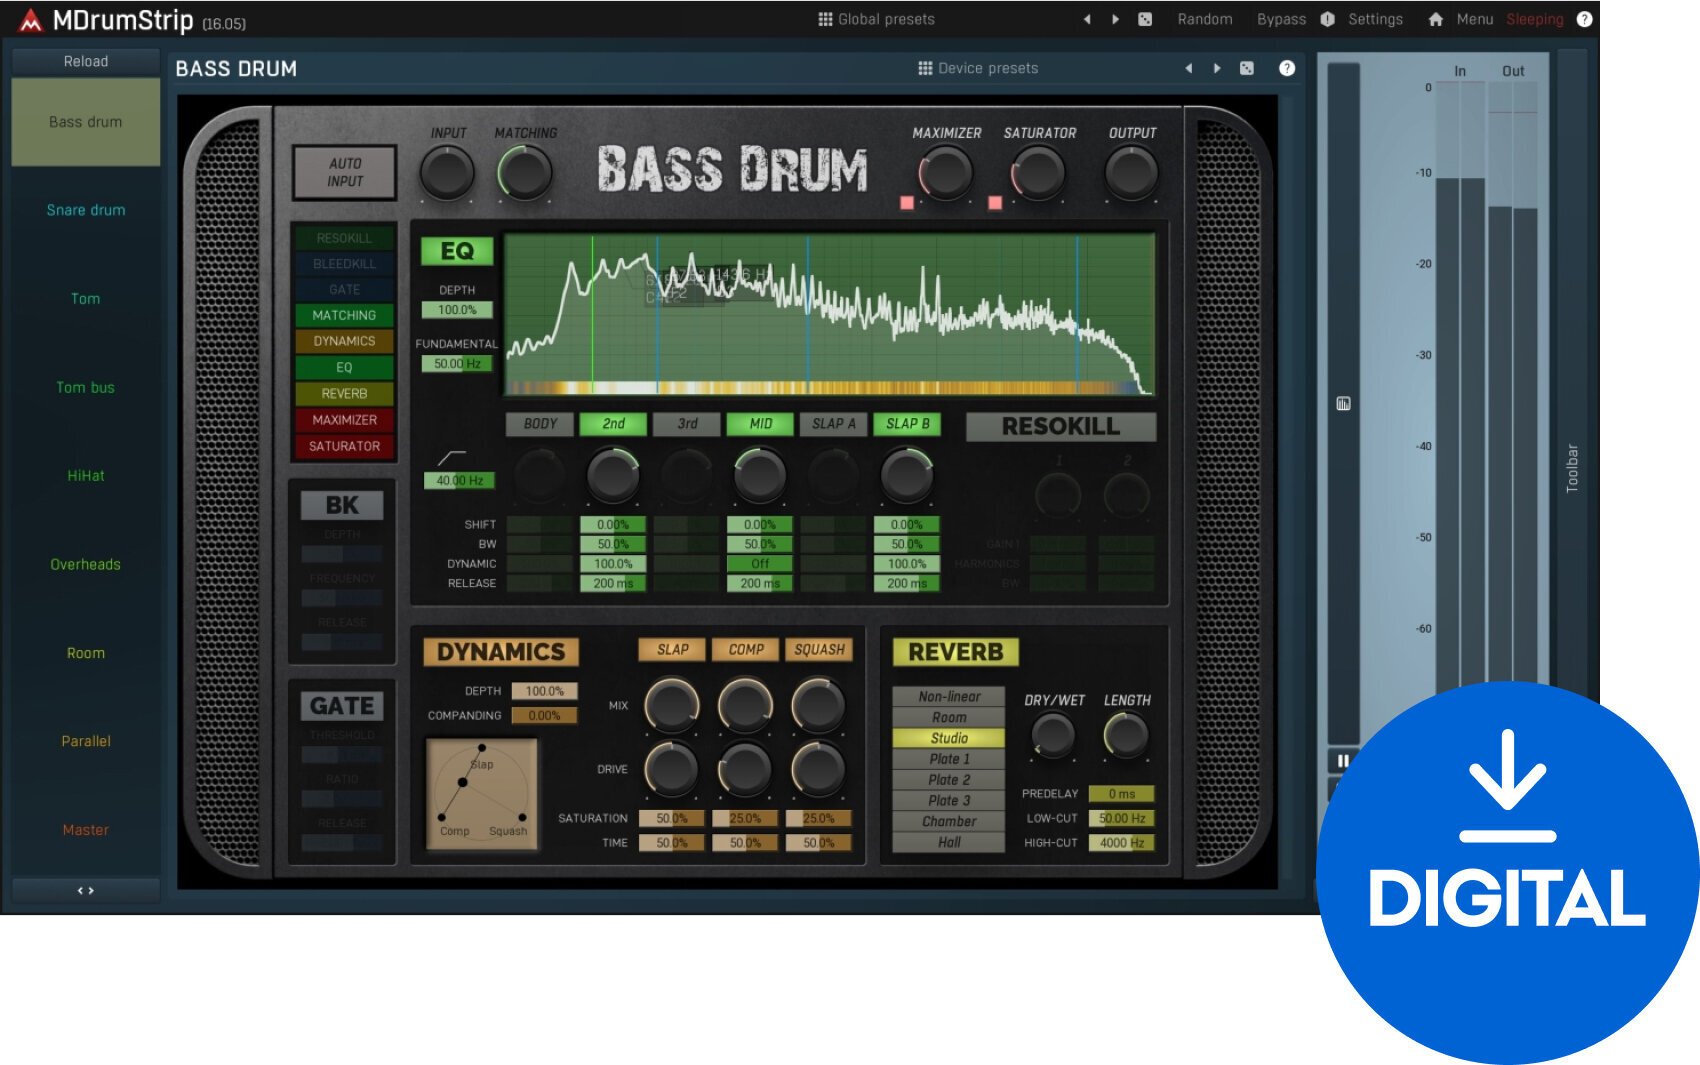Open Global presets using the grid icon

coord(824,18)
